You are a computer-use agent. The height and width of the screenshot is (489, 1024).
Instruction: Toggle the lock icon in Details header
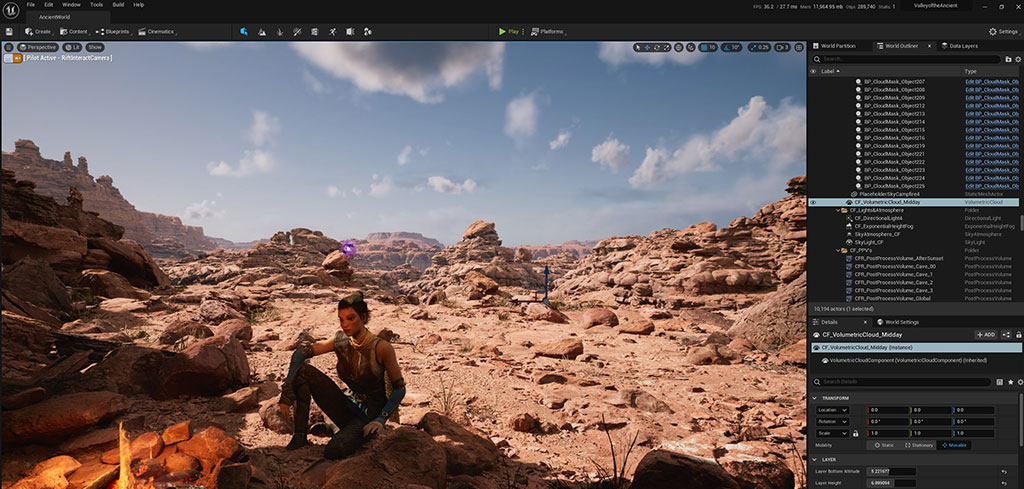(x=1019, y=334)
